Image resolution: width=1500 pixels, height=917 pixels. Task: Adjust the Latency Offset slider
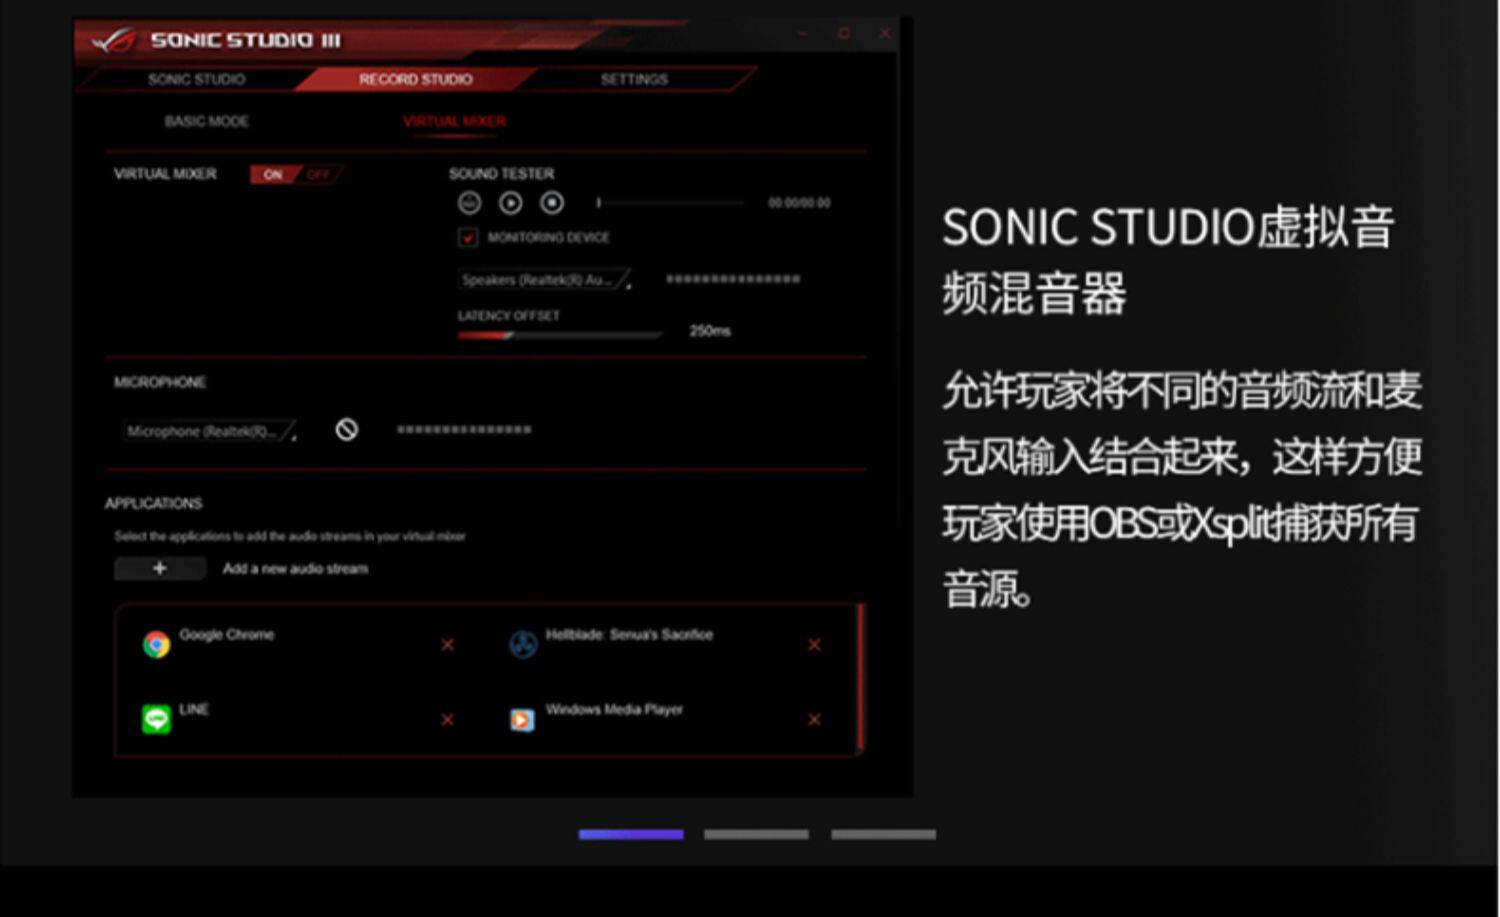pos(559,335)
